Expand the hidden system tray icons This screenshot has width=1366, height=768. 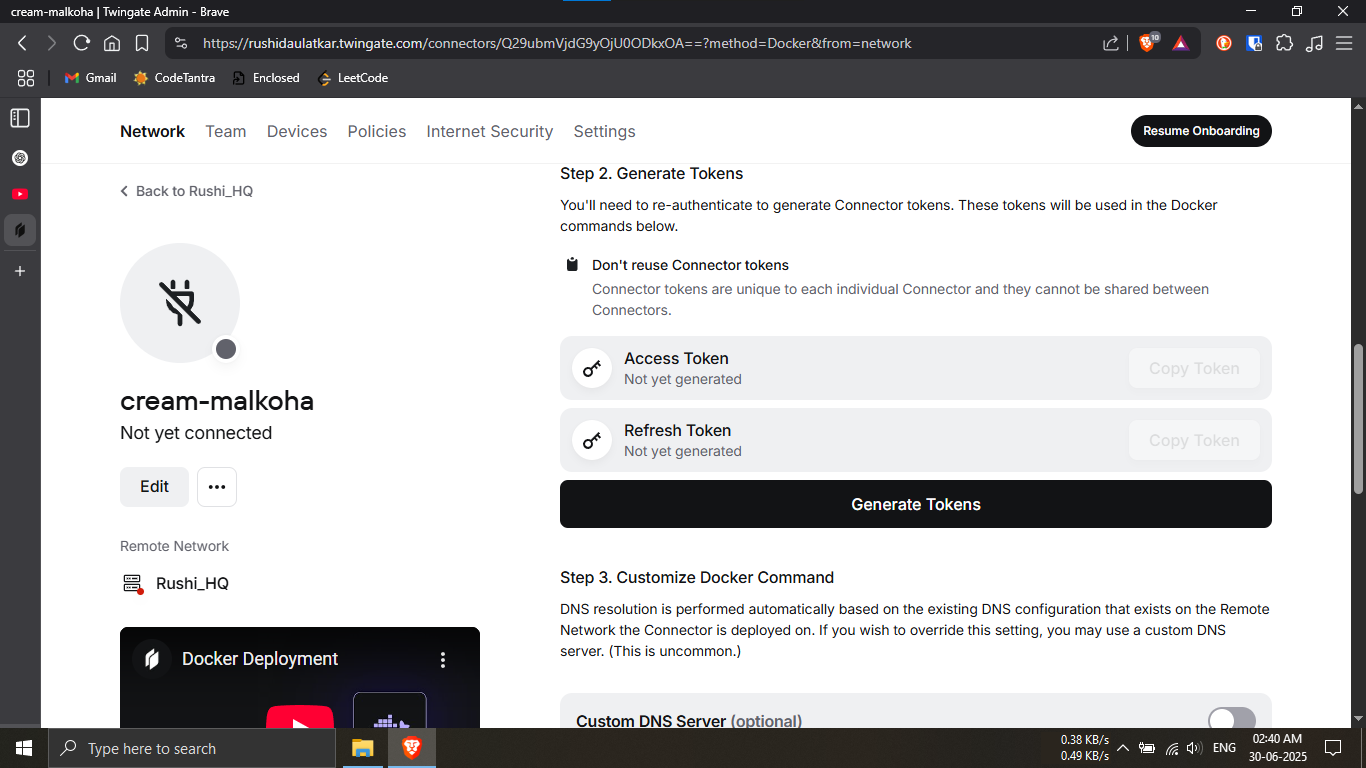pos(1122,748)
